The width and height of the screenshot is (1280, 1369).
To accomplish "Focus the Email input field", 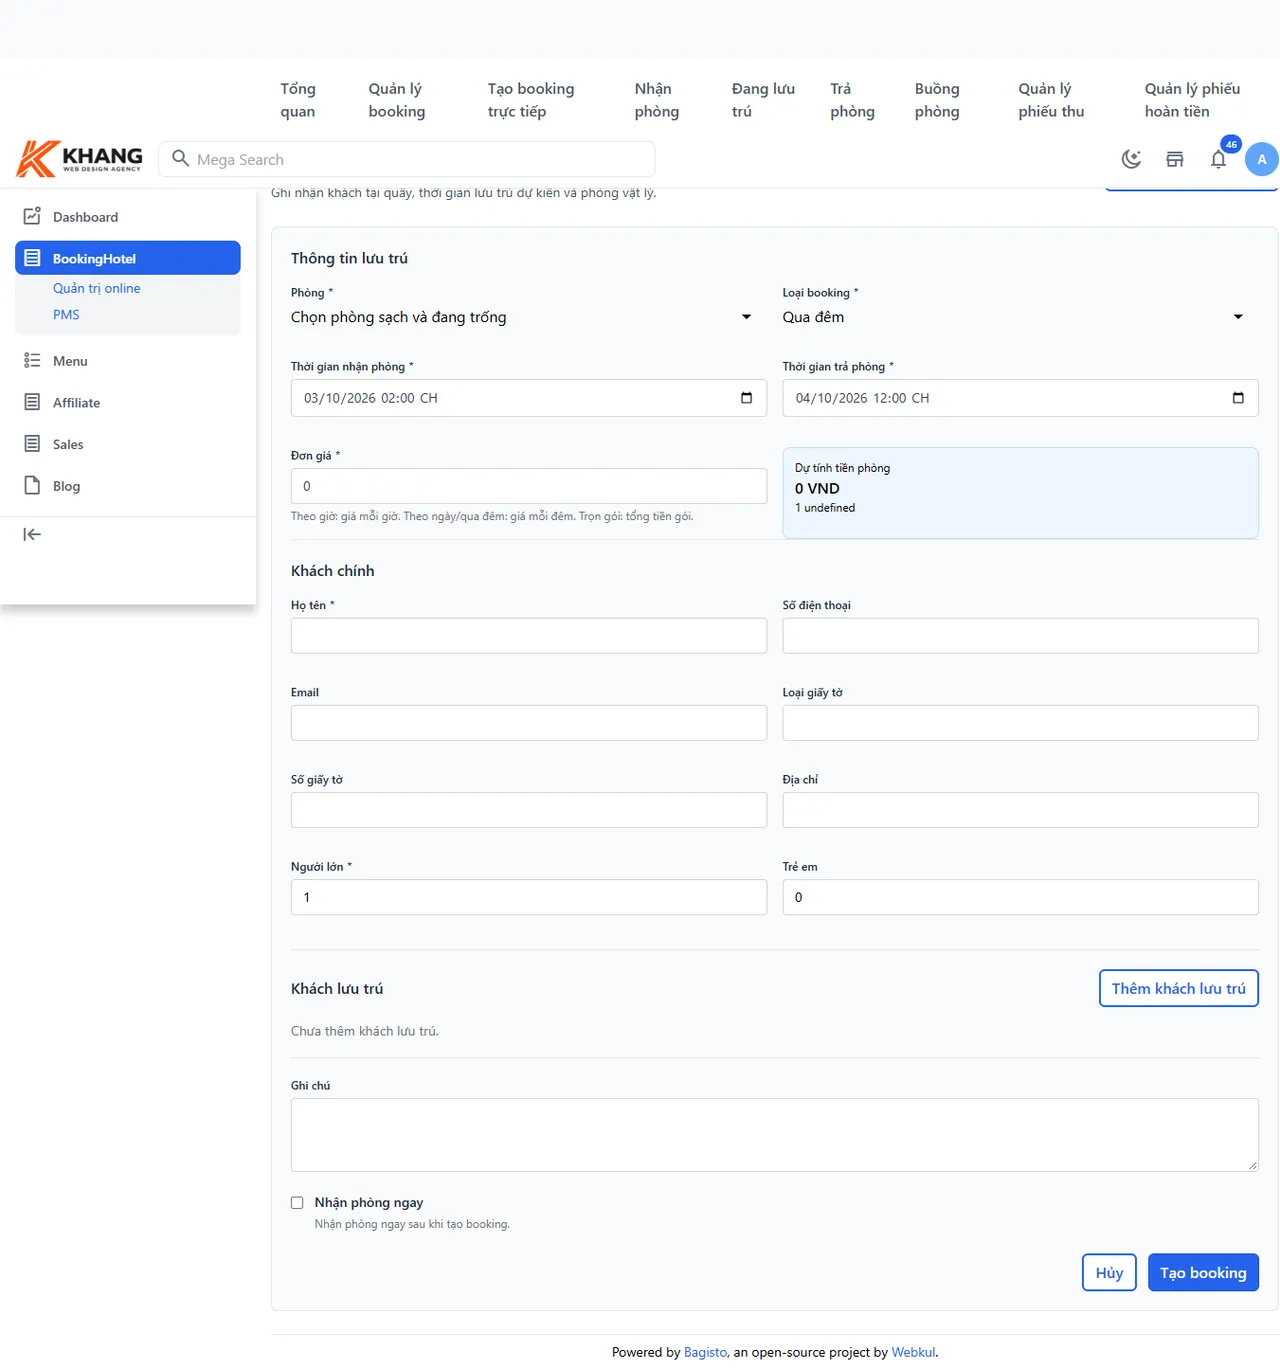I will pos(529,723).
